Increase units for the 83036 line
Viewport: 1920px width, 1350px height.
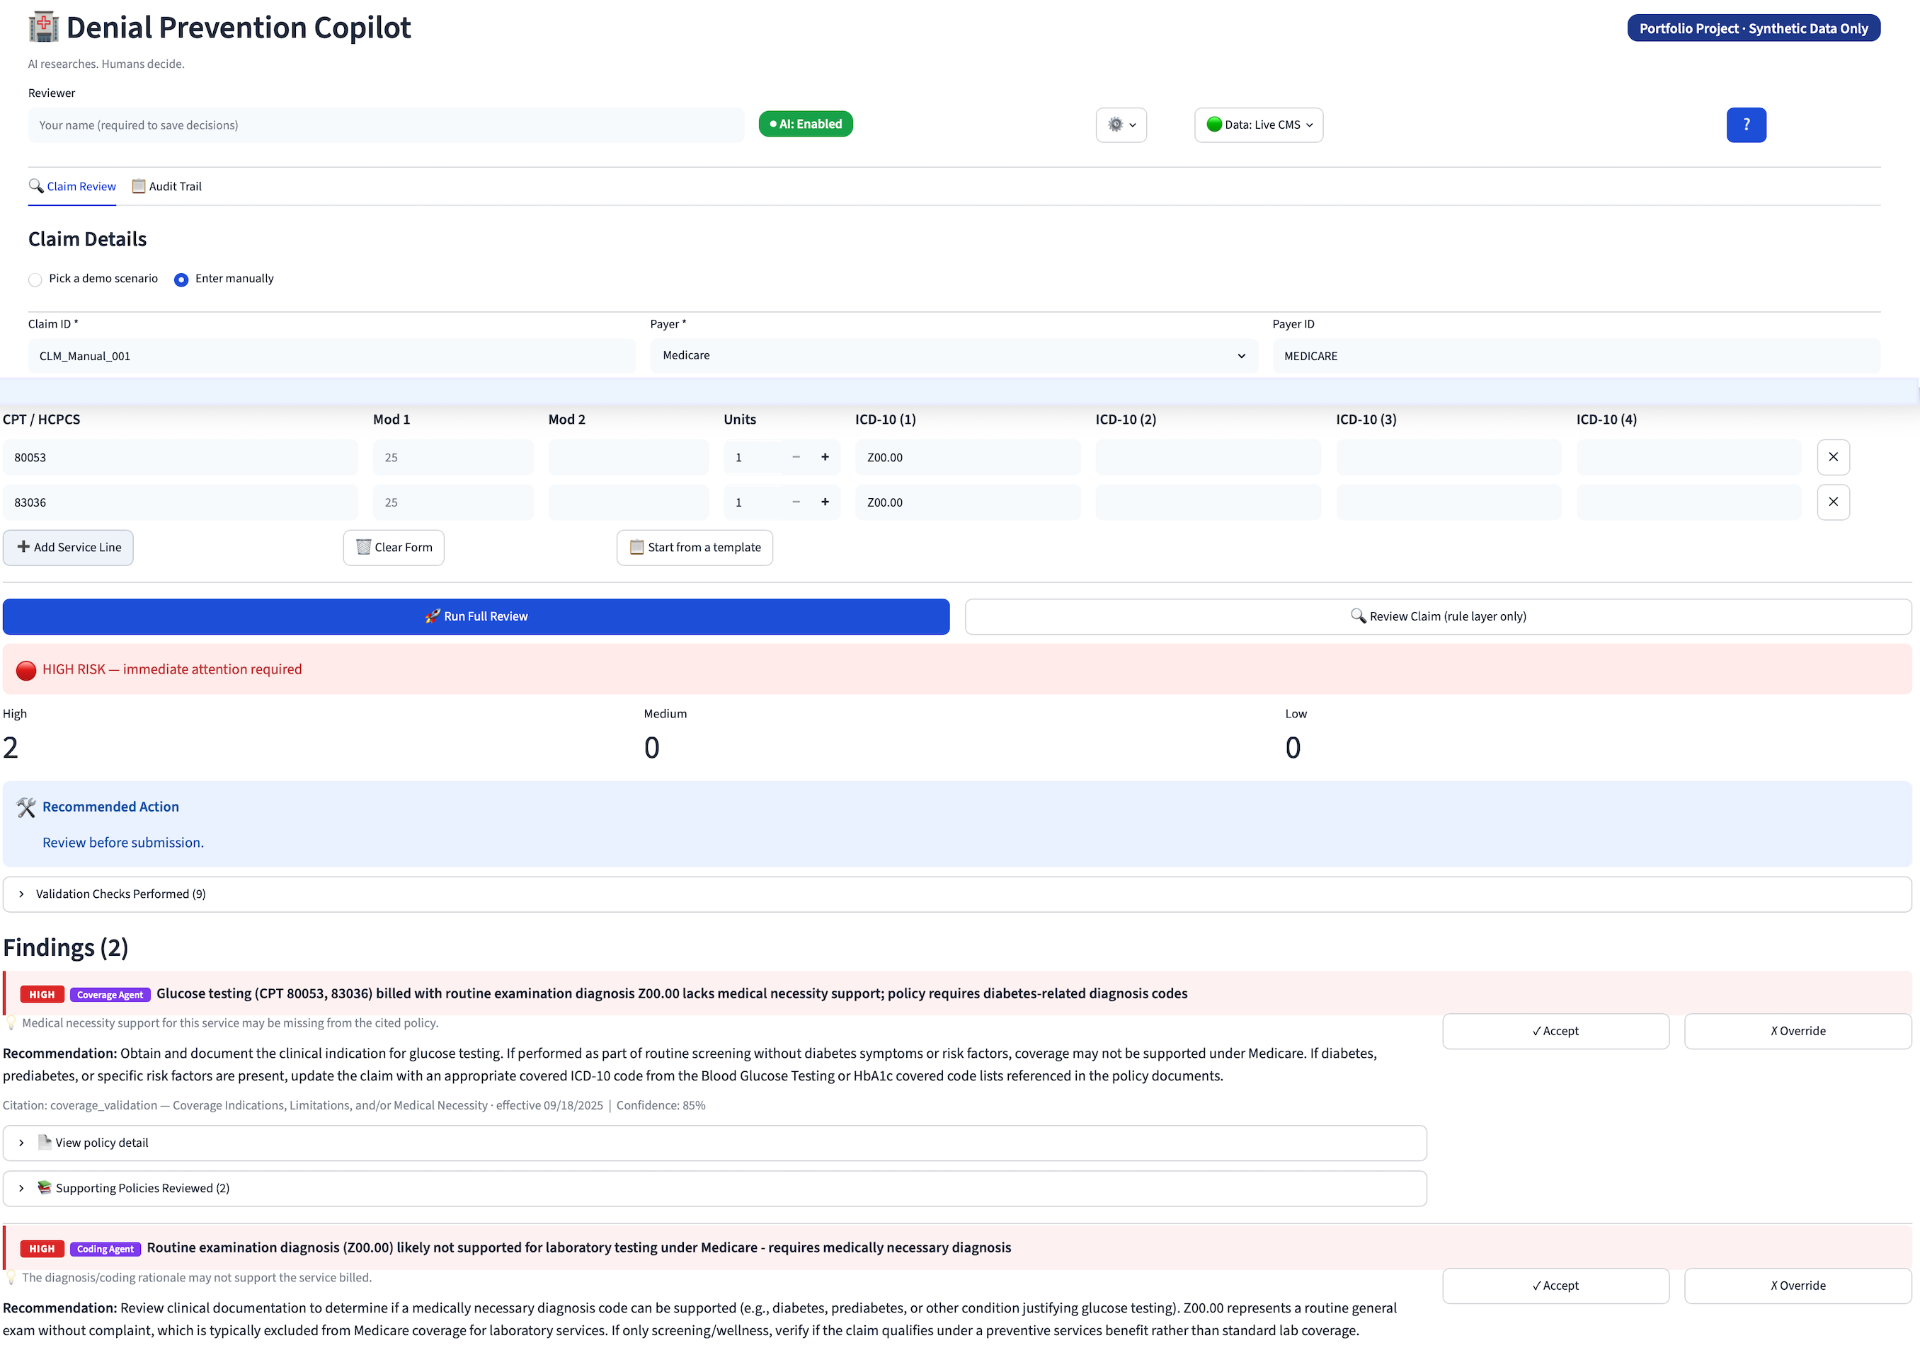pyautogui.click(x=825, y=502)
